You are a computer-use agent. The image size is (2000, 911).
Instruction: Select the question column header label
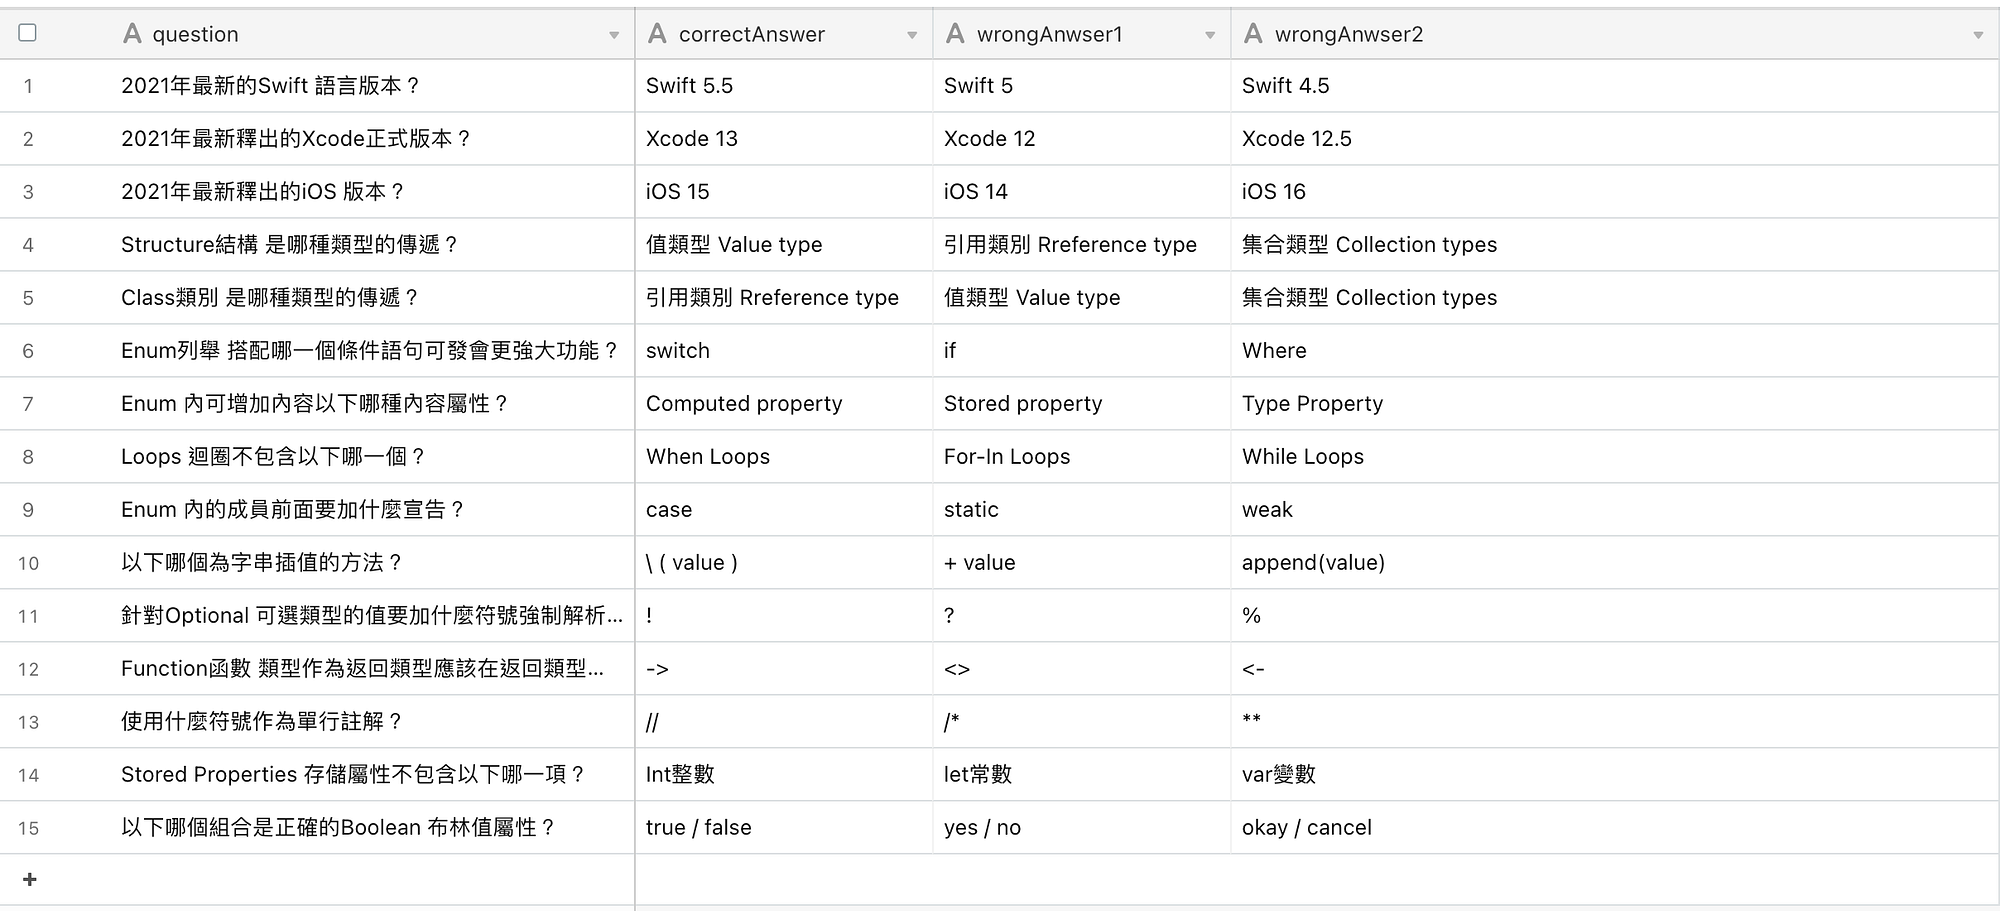pos(195,33)
